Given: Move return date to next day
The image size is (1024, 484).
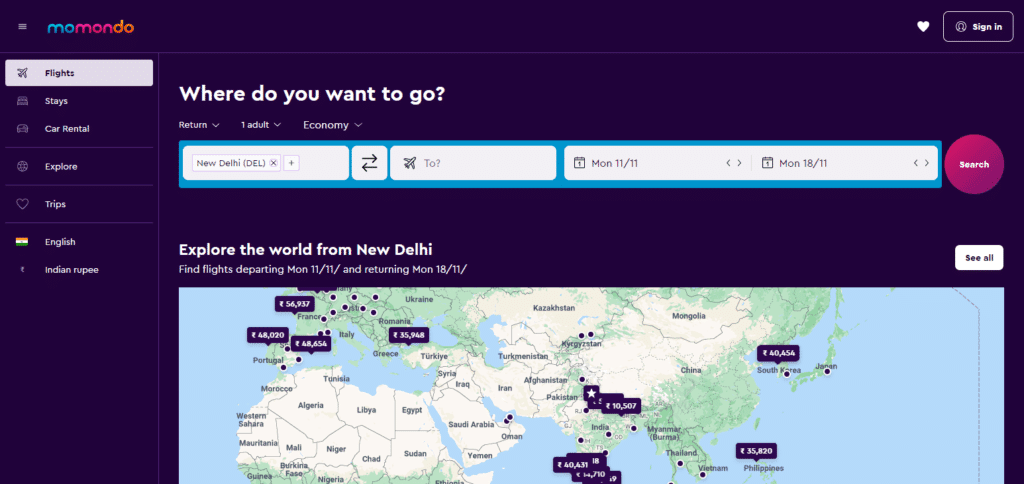Looking at the screenshot, I should click(927, 163).
